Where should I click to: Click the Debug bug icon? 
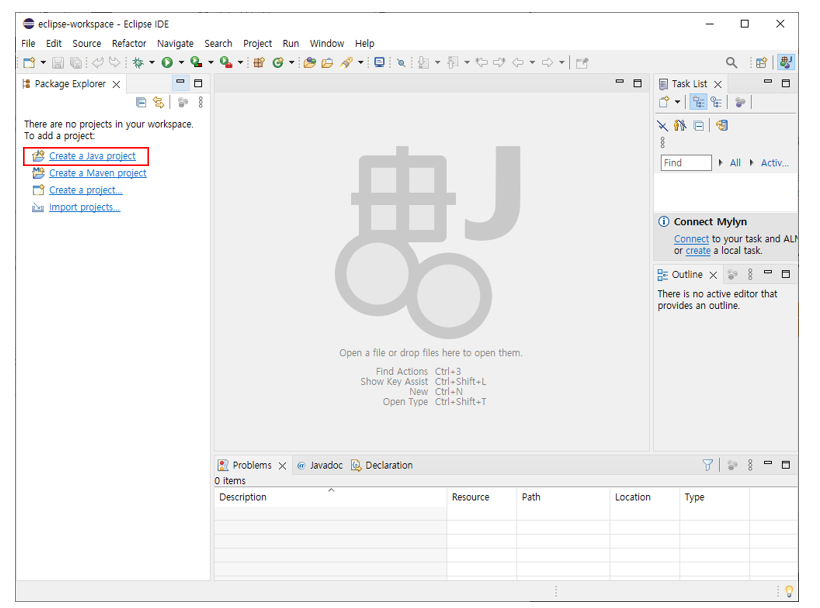pos(138,63)
